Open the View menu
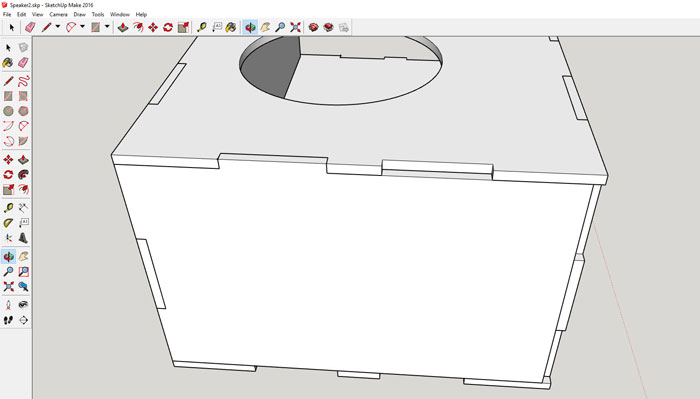The width and height of the screenshot is (700, 399). tap(38, 14)
